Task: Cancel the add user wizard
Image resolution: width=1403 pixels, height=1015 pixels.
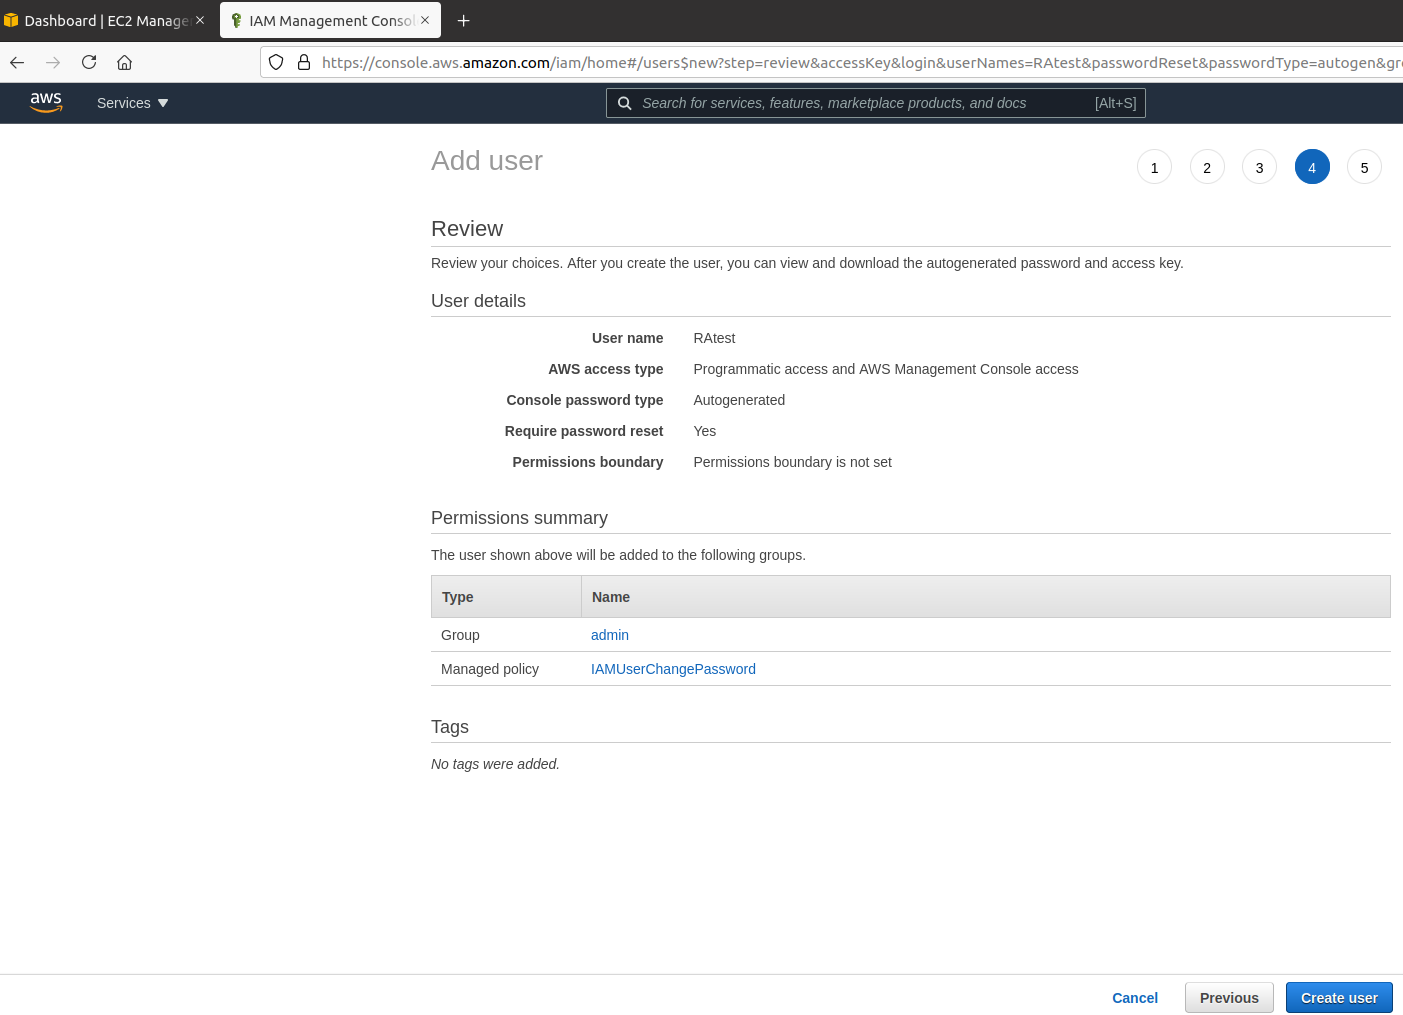Action: click(x=1135, y=998)
